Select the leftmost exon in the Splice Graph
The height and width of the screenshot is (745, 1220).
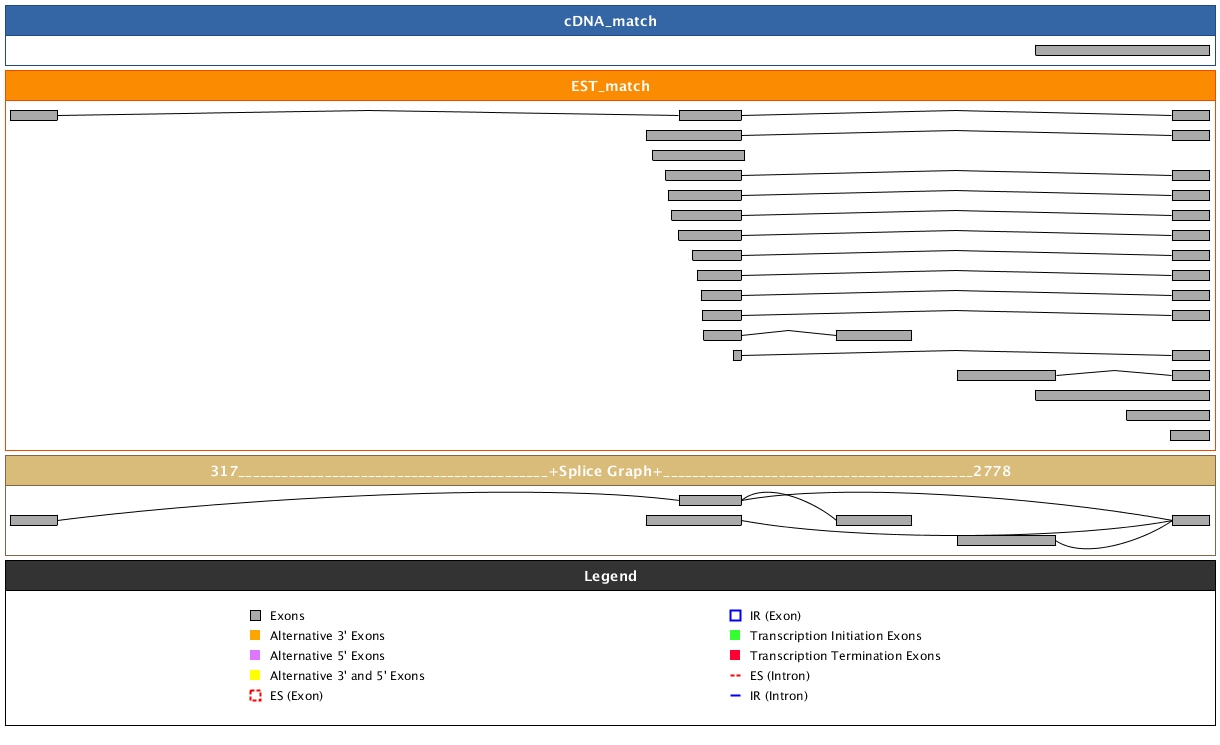click(x=34, y=520)
